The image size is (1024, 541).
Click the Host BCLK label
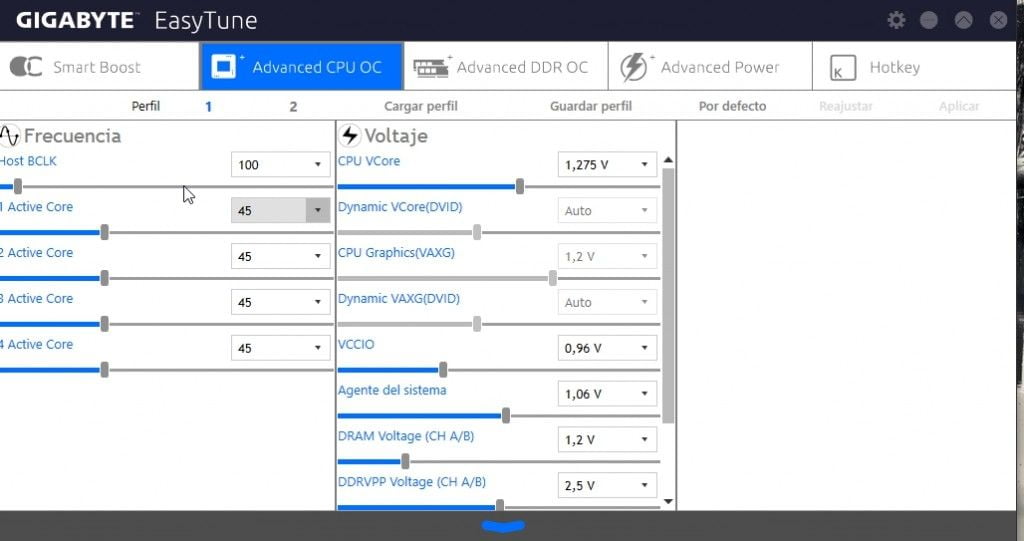tap(28, 161)
